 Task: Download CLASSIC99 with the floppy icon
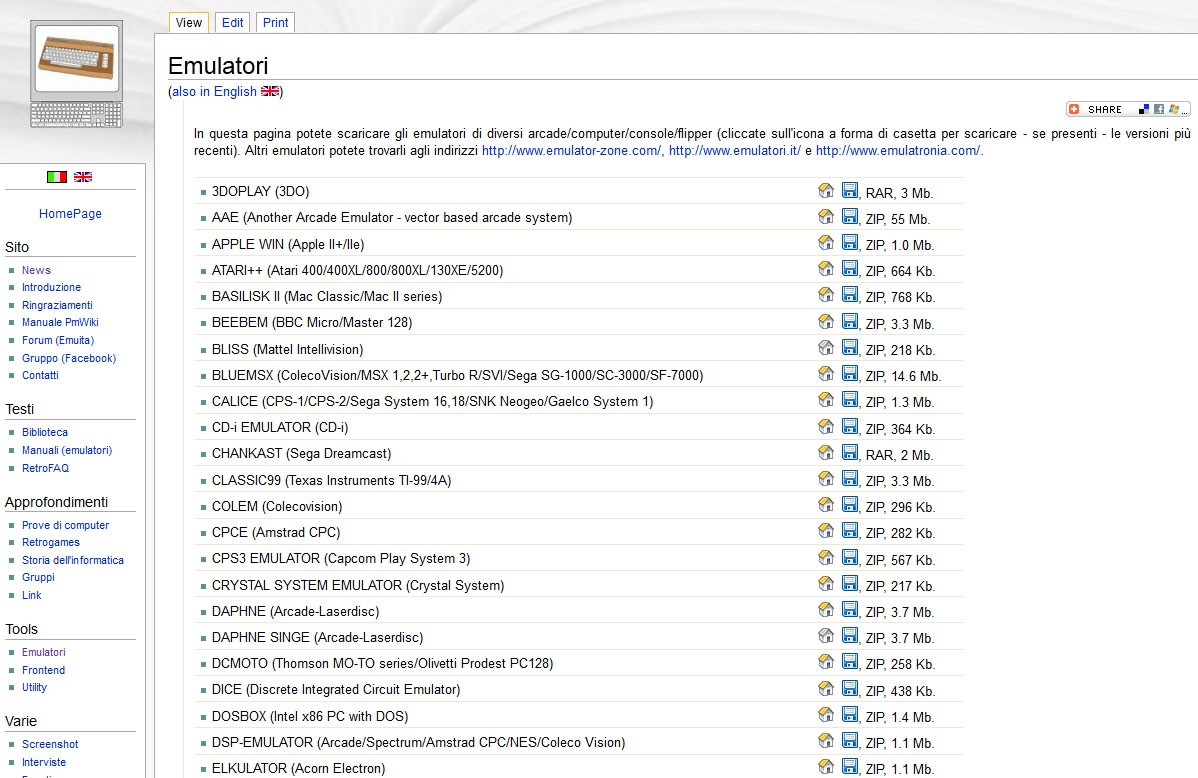click(x=850, y=478)
